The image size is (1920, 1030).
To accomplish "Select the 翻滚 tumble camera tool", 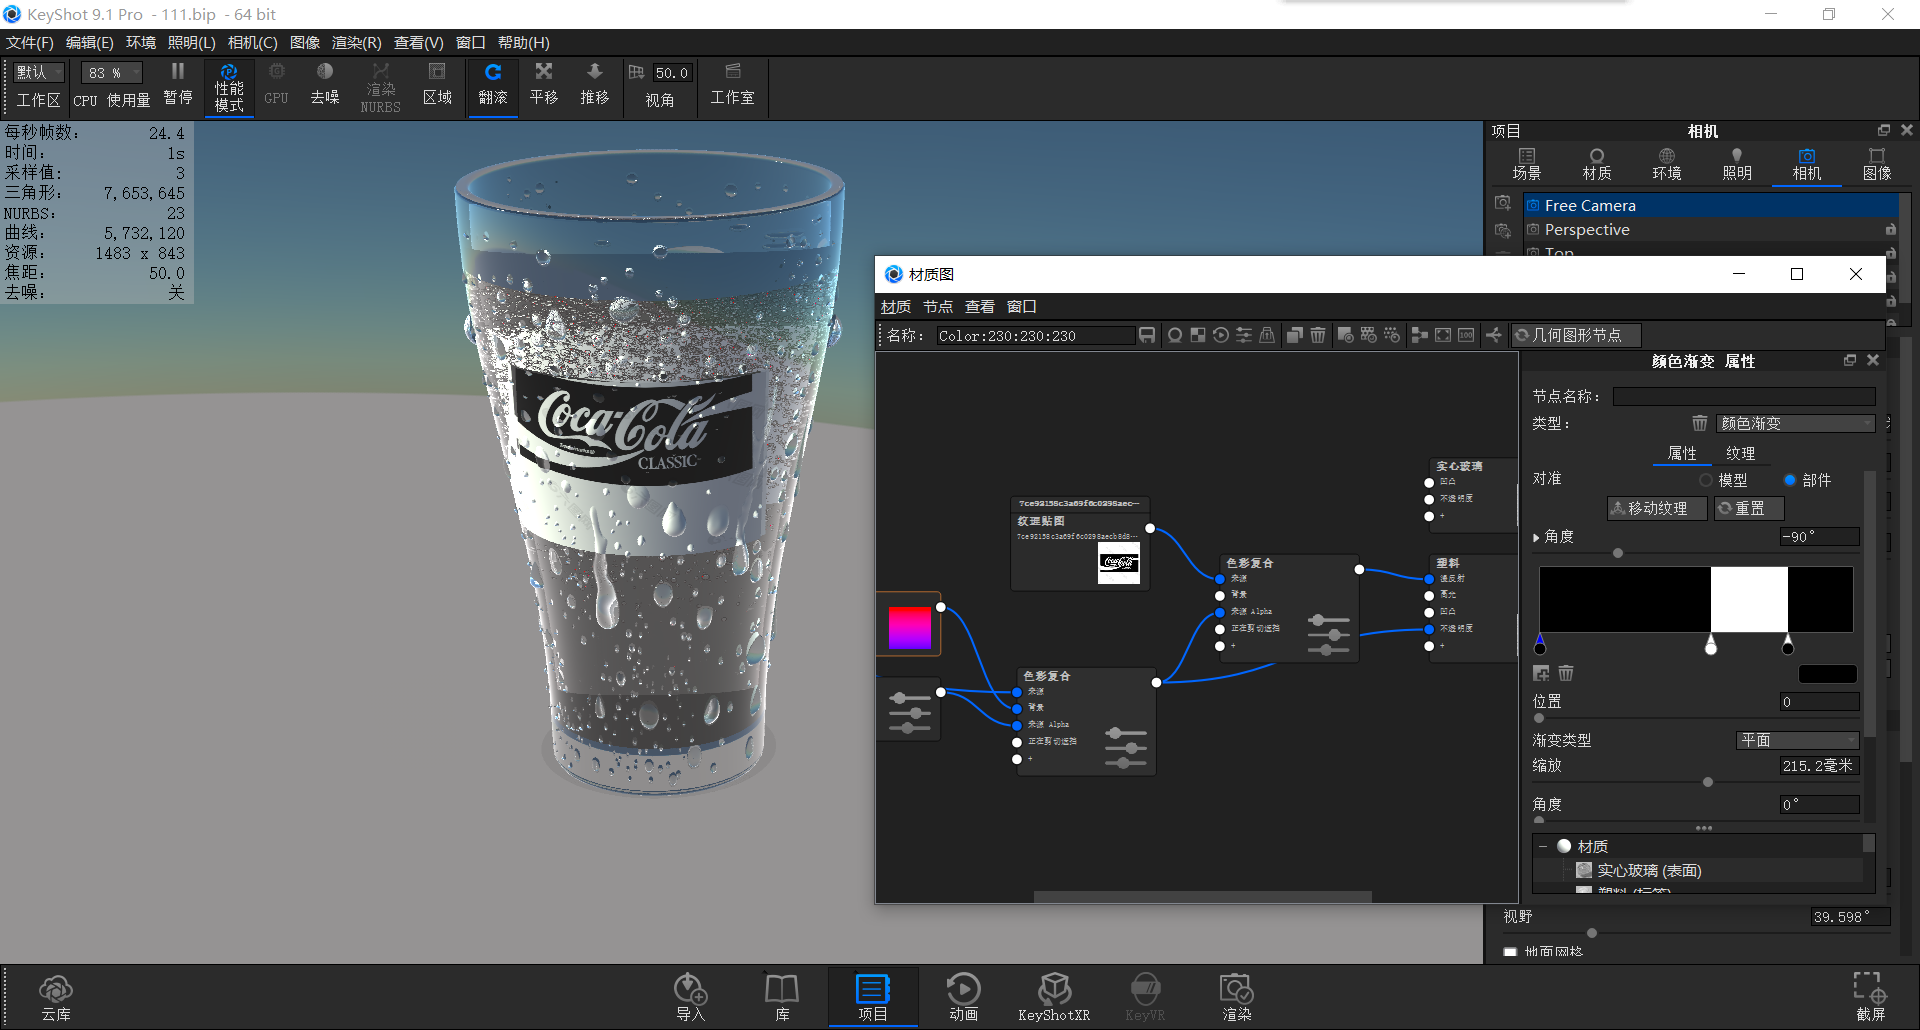I will pyautogui.click(x=492, y=86).
